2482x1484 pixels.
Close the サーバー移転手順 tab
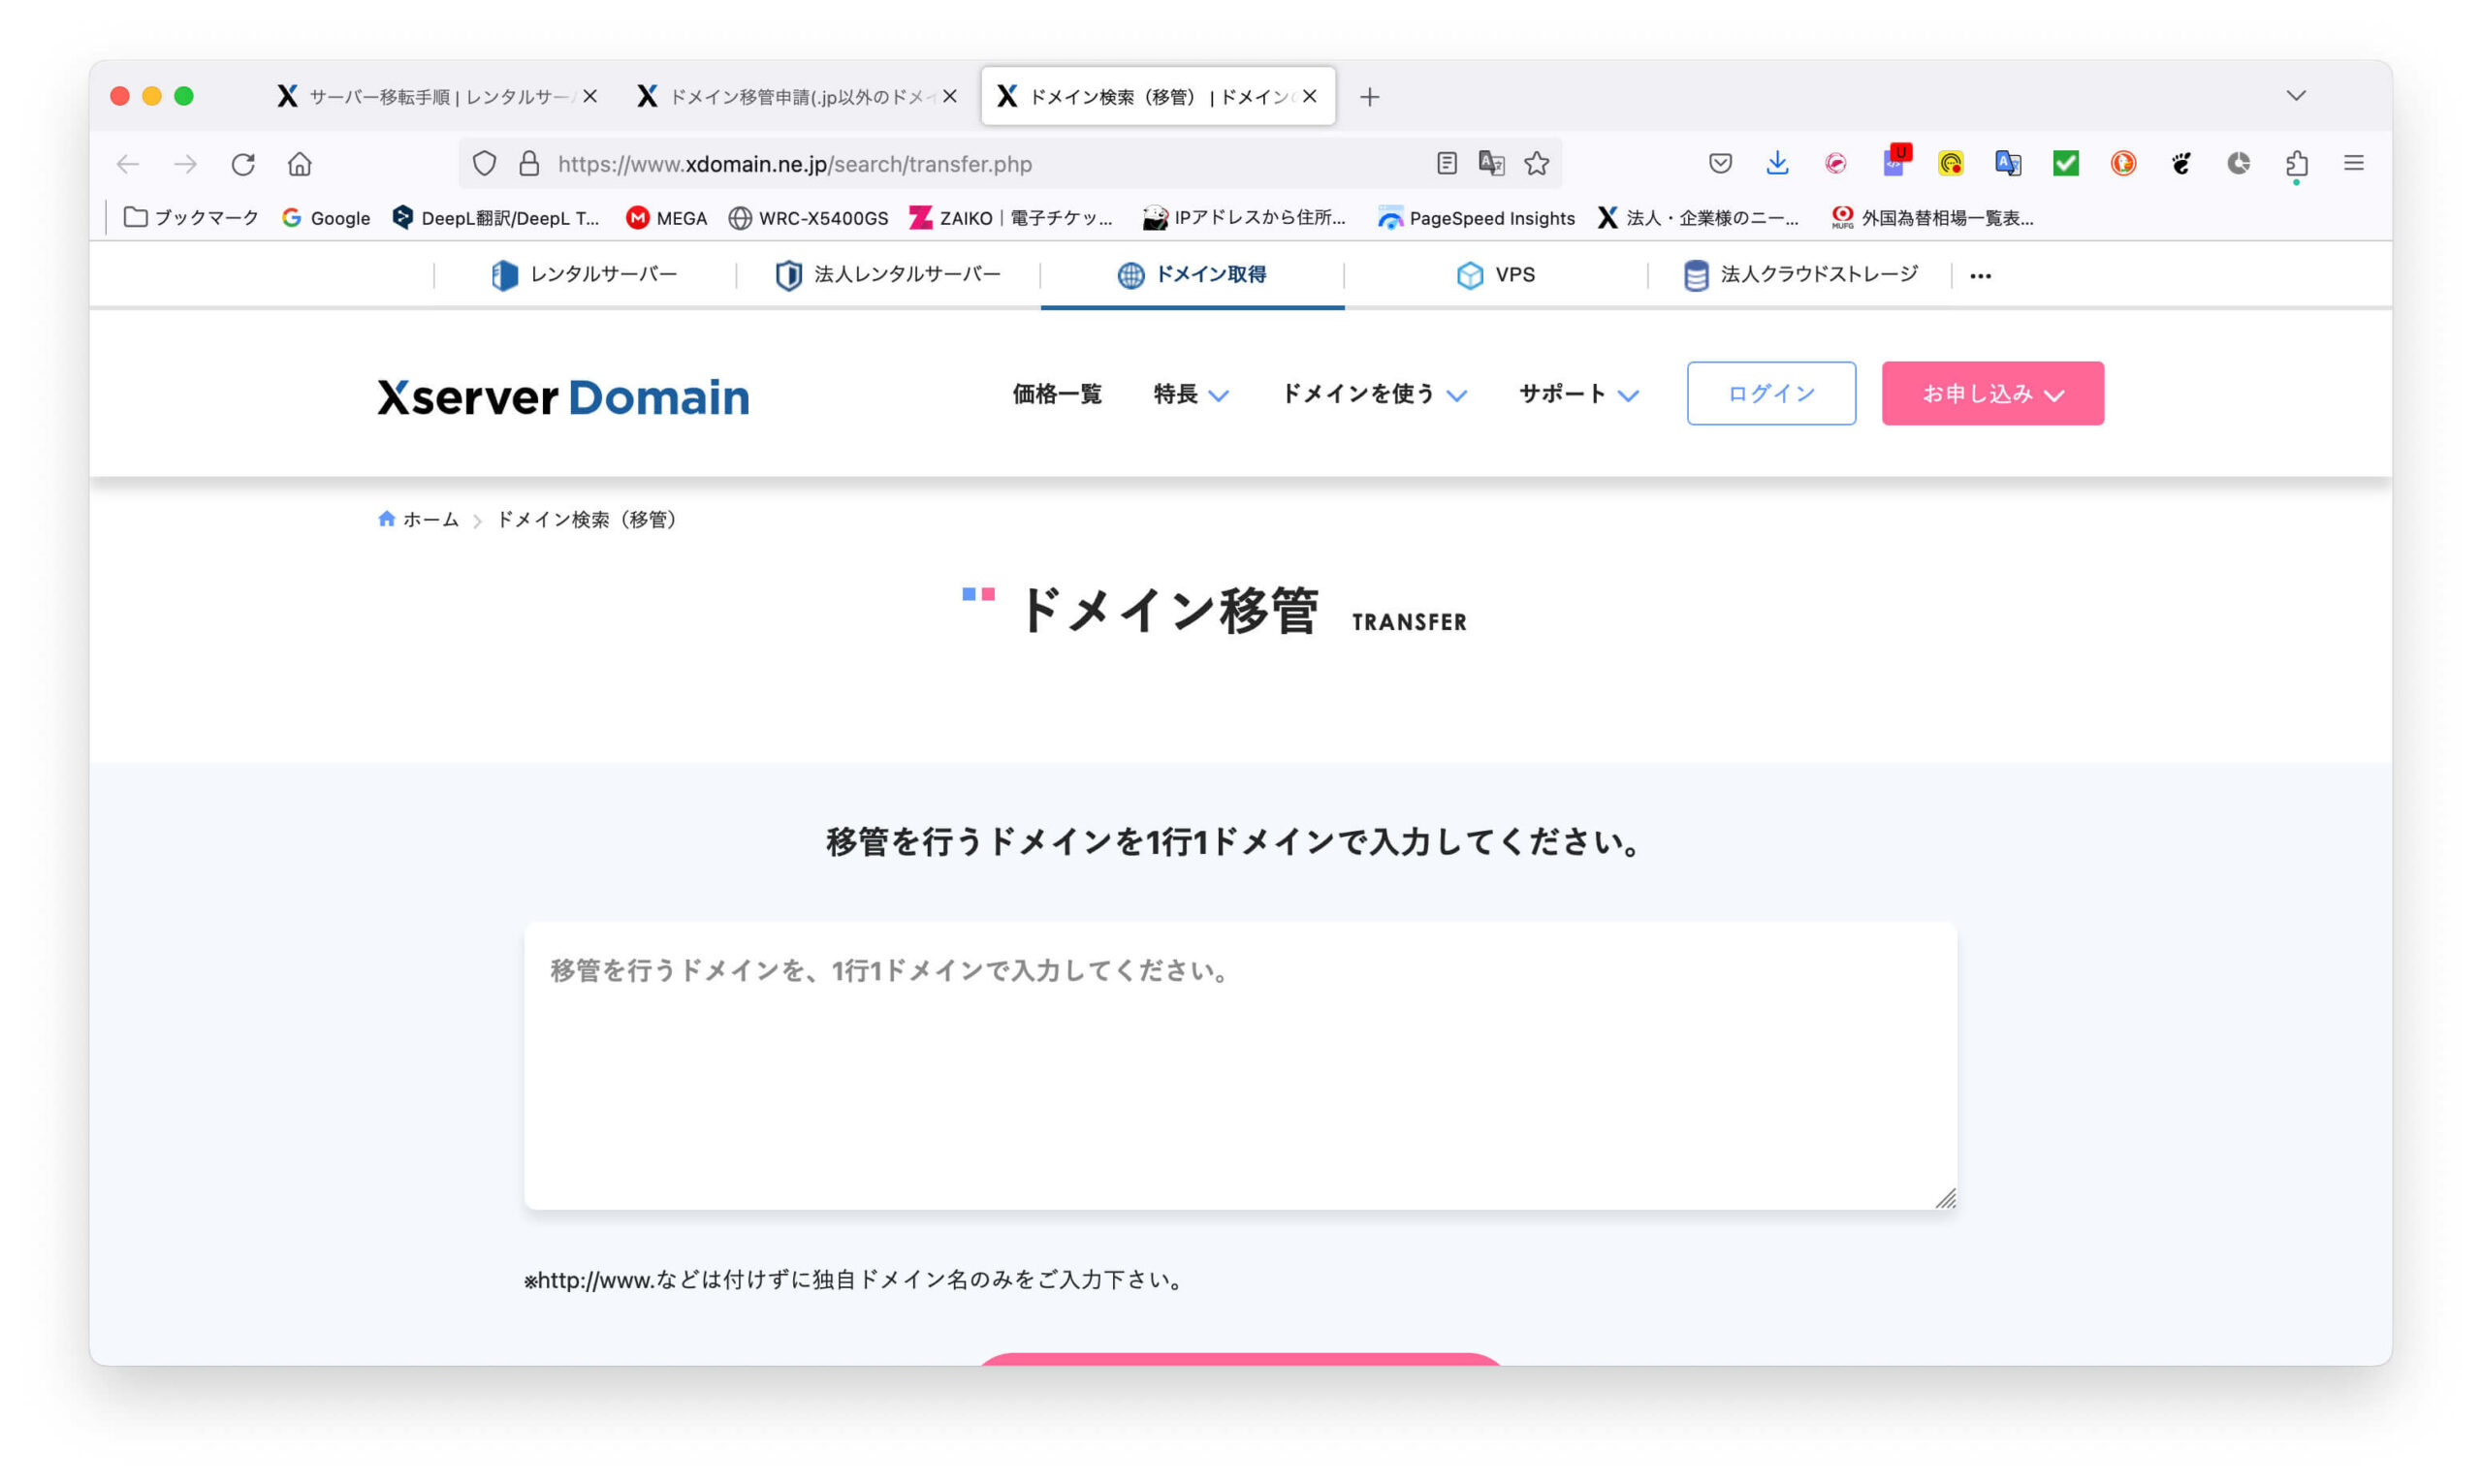590,96
